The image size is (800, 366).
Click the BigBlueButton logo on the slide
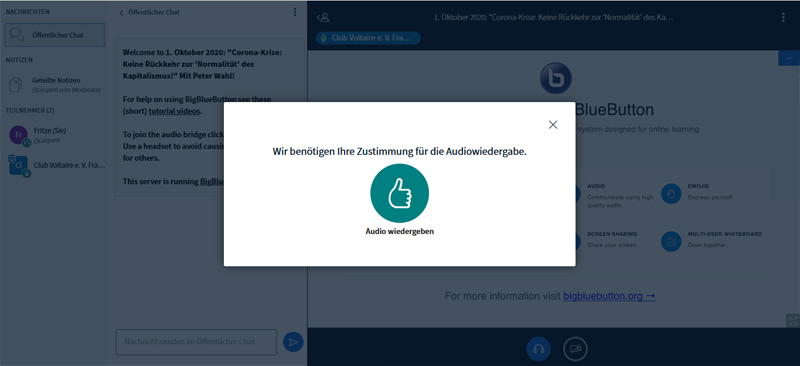(556, 78)
